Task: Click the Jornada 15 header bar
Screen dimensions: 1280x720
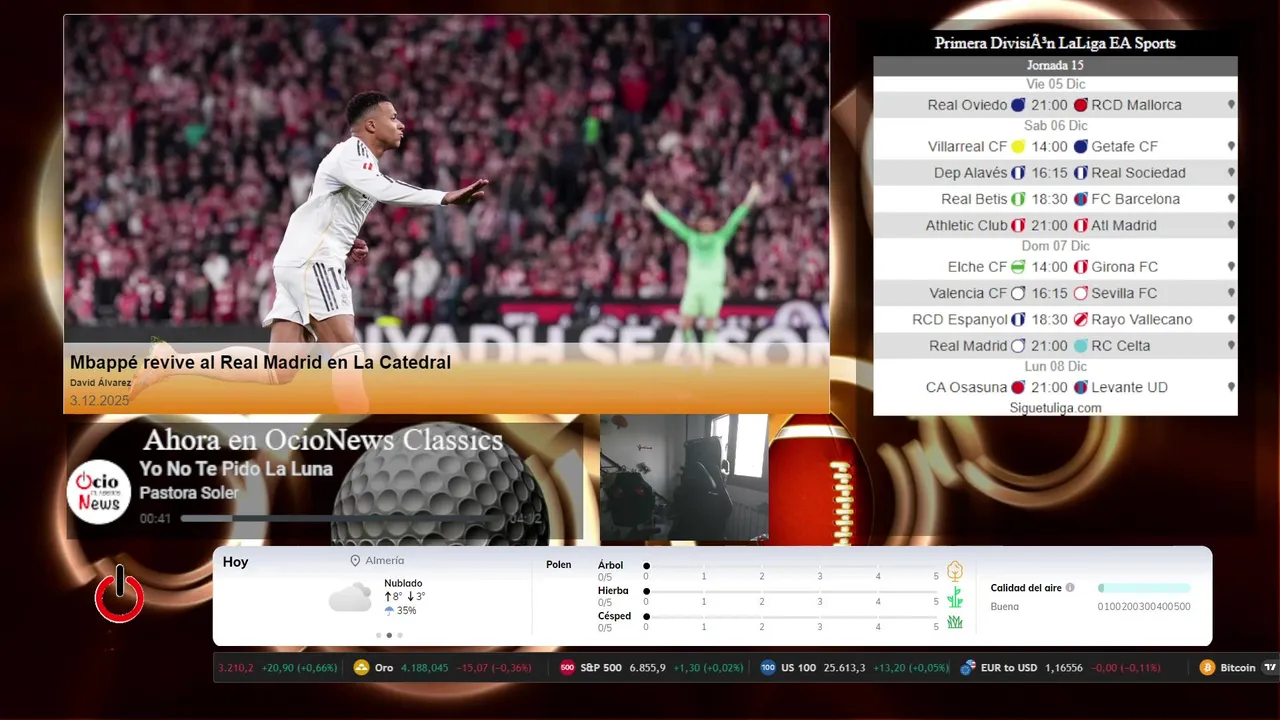Action: pyautogui.click(x=1055, y=66)
